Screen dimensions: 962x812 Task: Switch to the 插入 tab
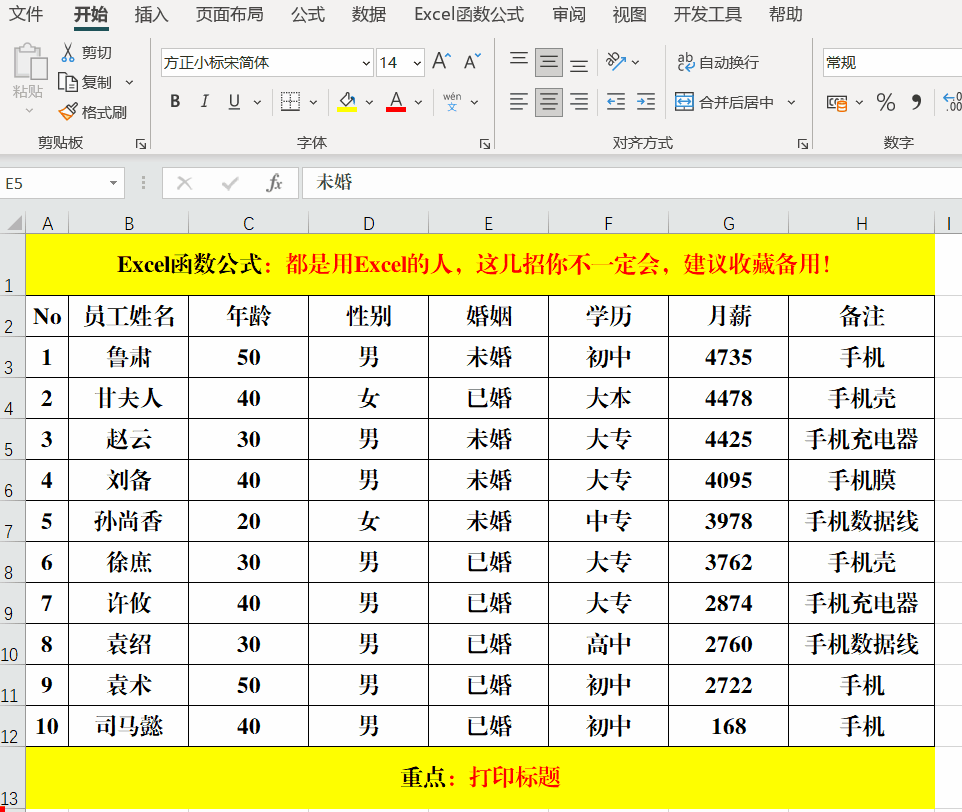[152, 14]
